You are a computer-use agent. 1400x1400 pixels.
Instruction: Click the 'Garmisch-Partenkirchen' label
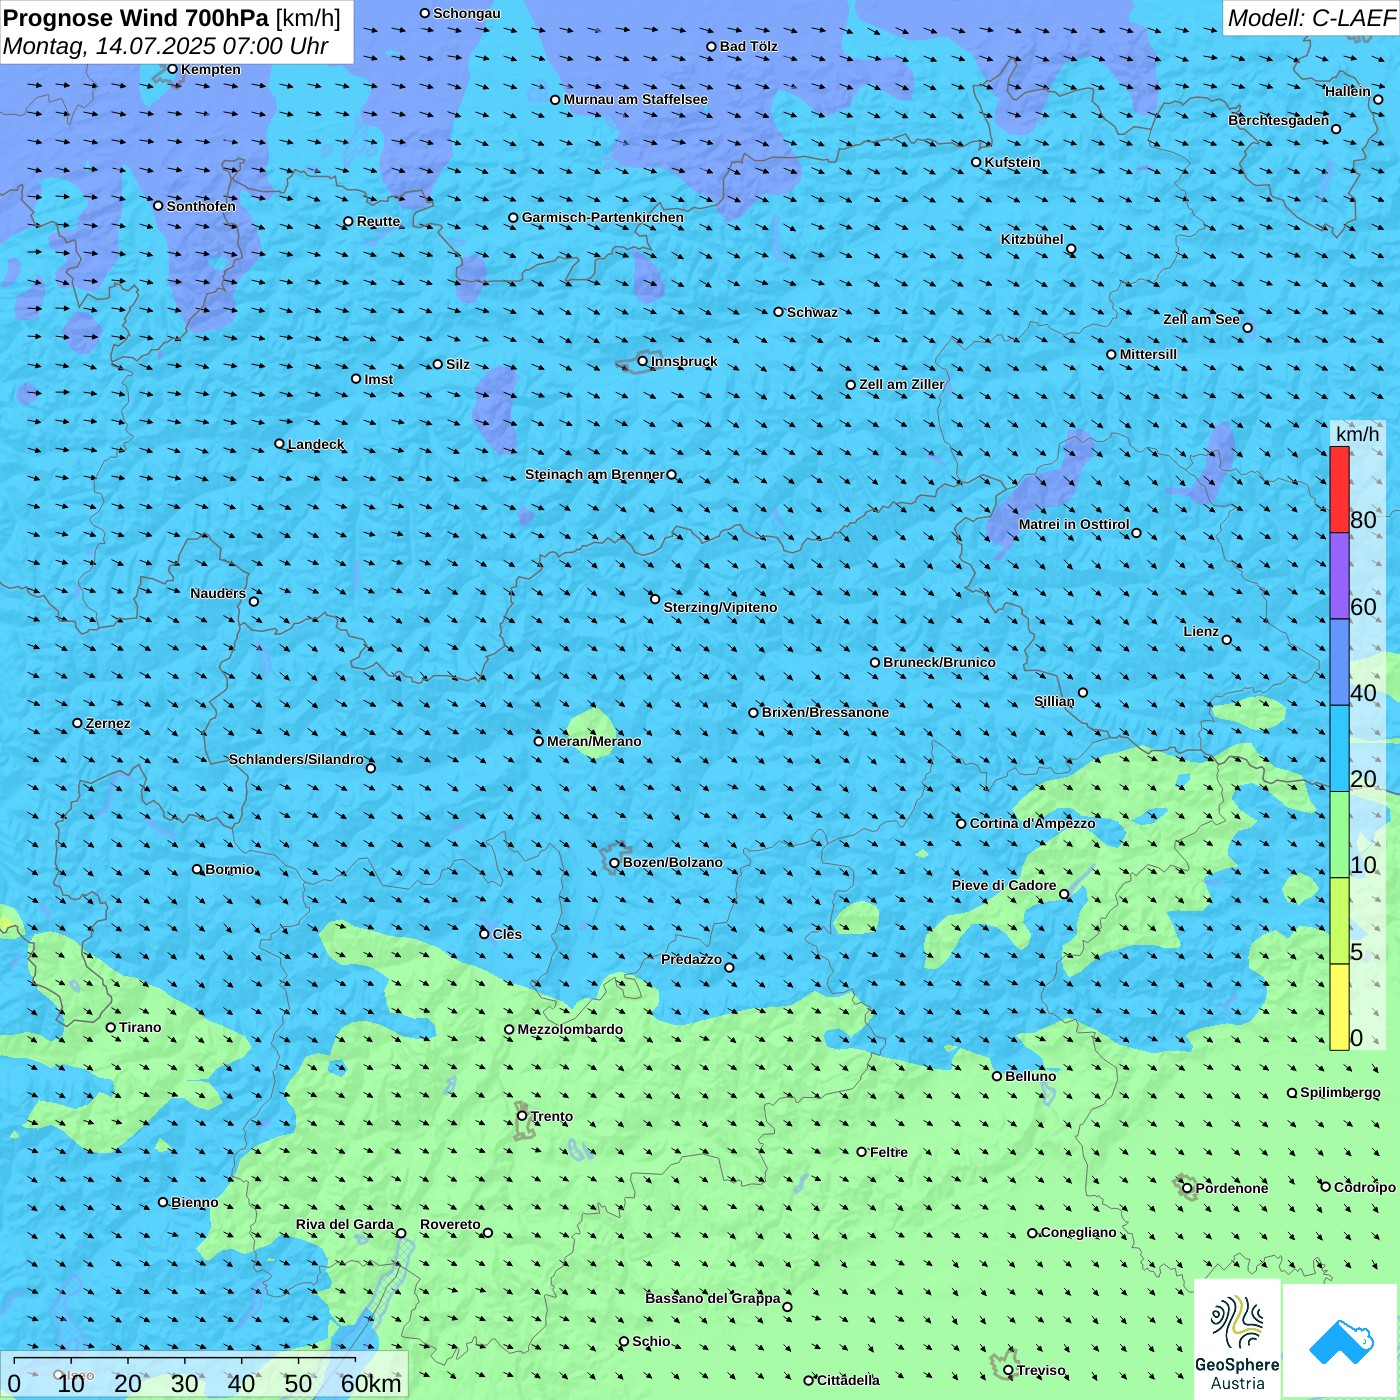click(603, 217)
